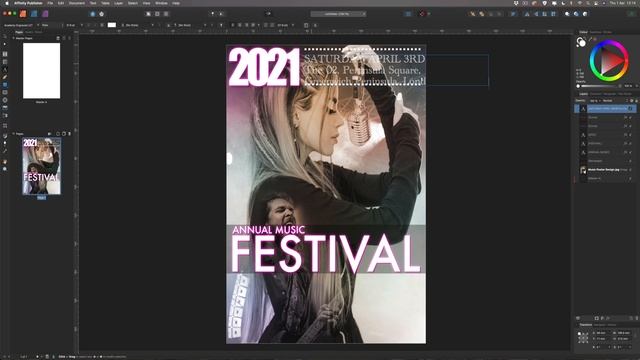Open the leading value dropdown arrow
640x360 pixels.
point(293,25)
